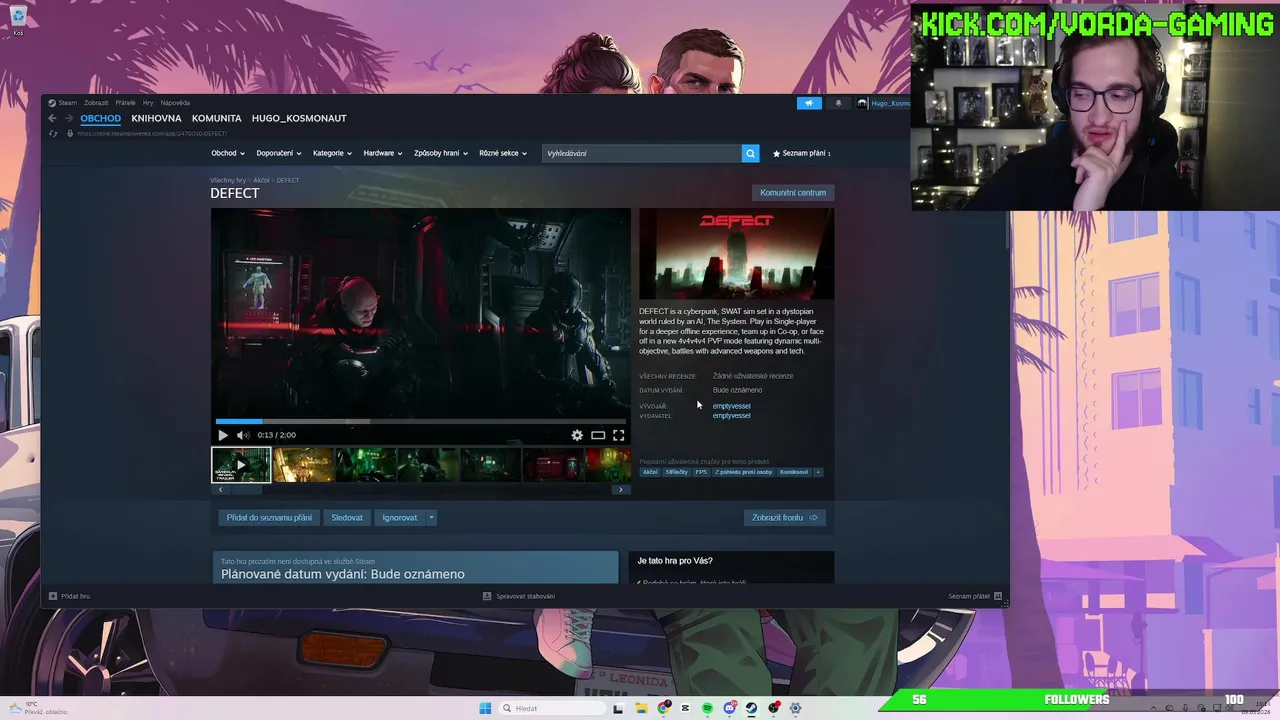Open Hugo_Kosmonaut account menu
Viewport: 1280px width, 720px height.
(884, 103)
